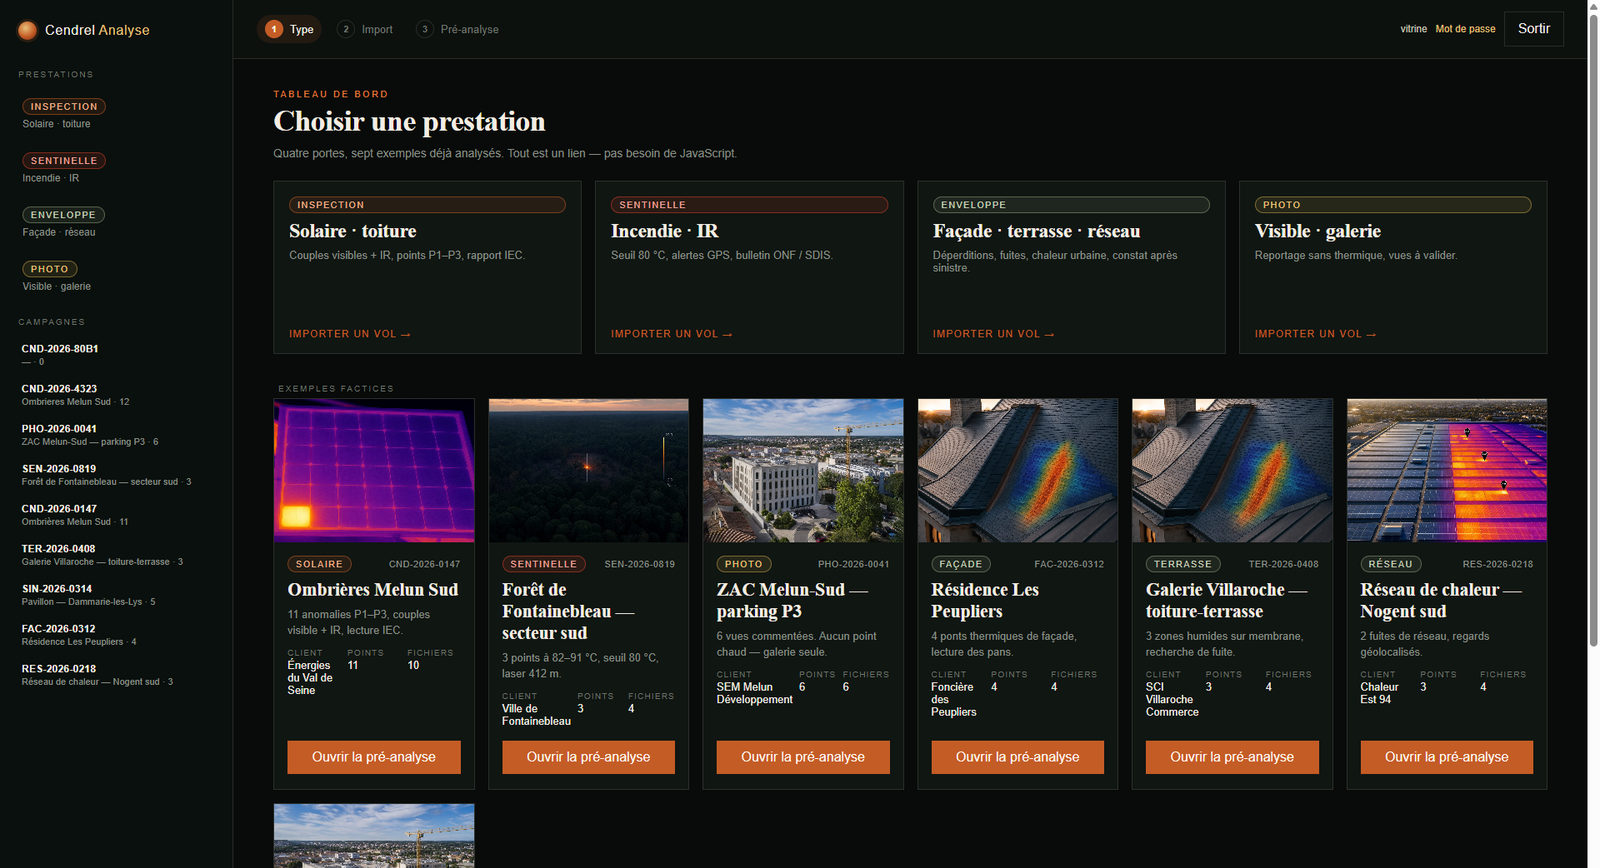1600x868 pixels.
Task: Click the Inspection tag on Solaire card
Action: (427, 205)
